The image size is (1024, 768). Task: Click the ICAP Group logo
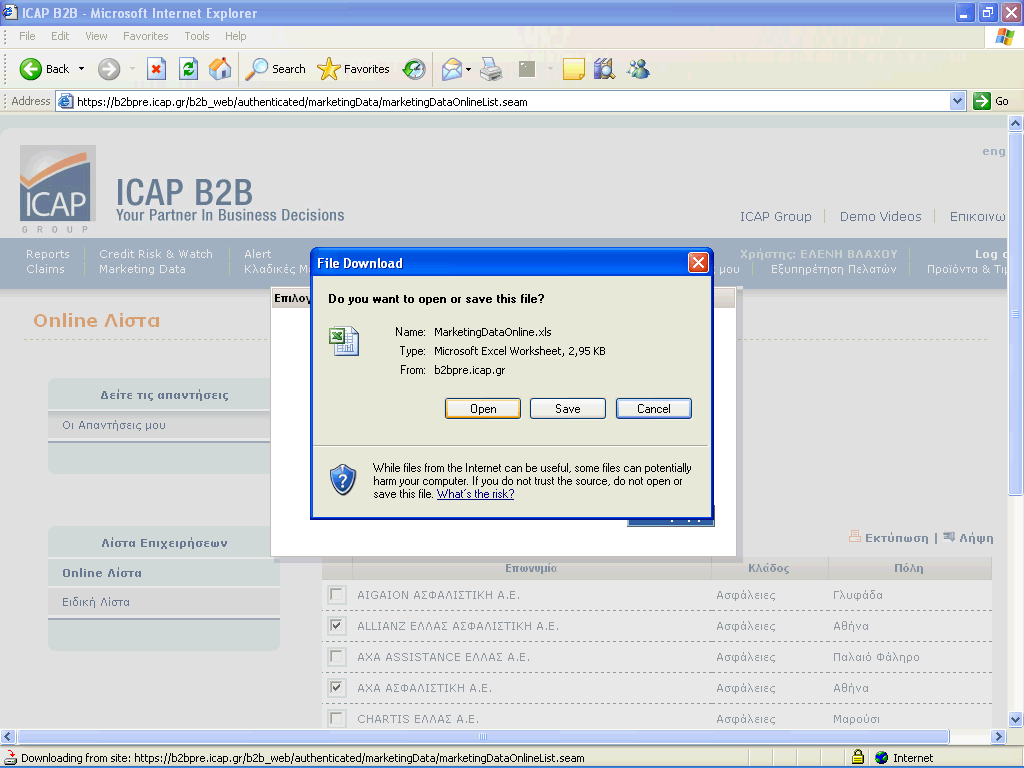tap(57, 189)
